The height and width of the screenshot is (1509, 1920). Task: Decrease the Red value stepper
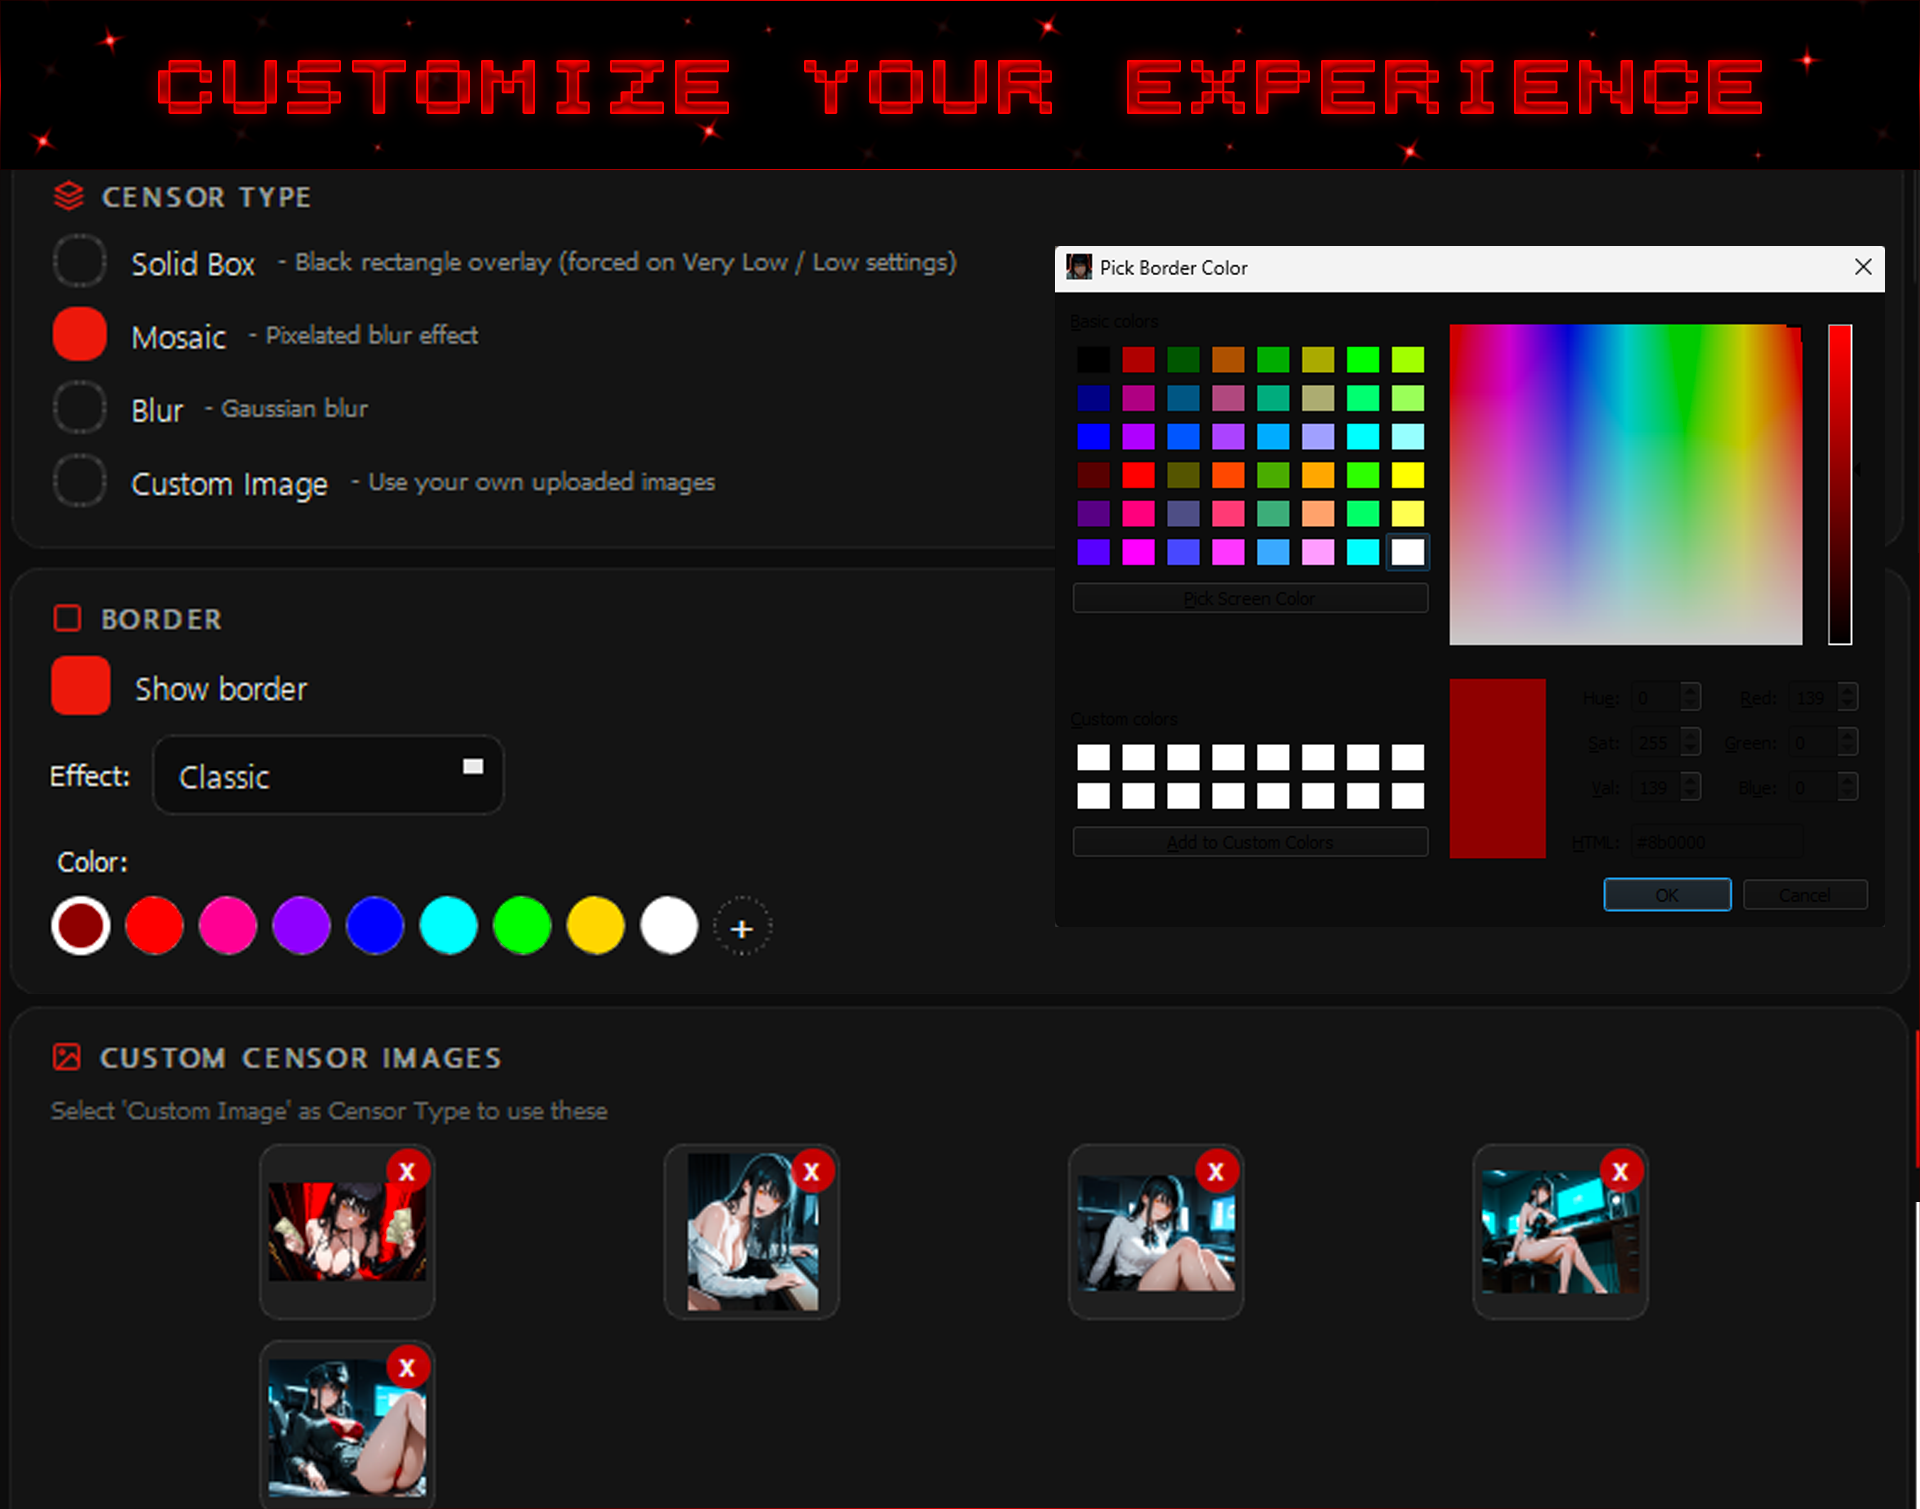pos(1848,704)
